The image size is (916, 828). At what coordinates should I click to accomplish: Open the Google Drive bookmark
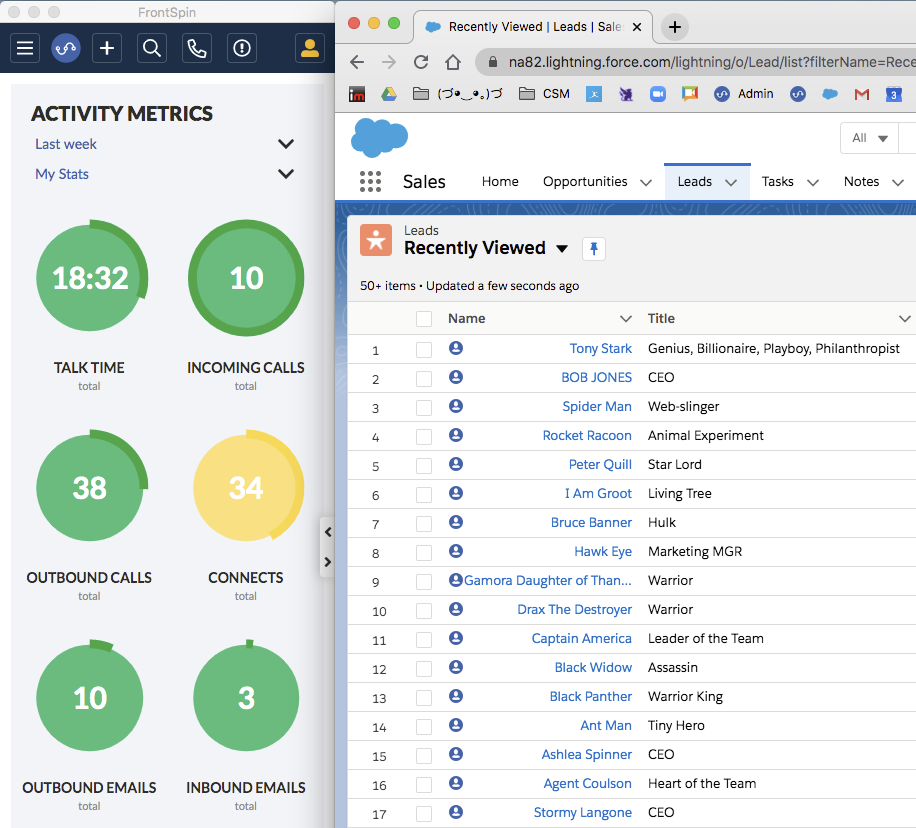pyautogui.click(x=389, y=93)
